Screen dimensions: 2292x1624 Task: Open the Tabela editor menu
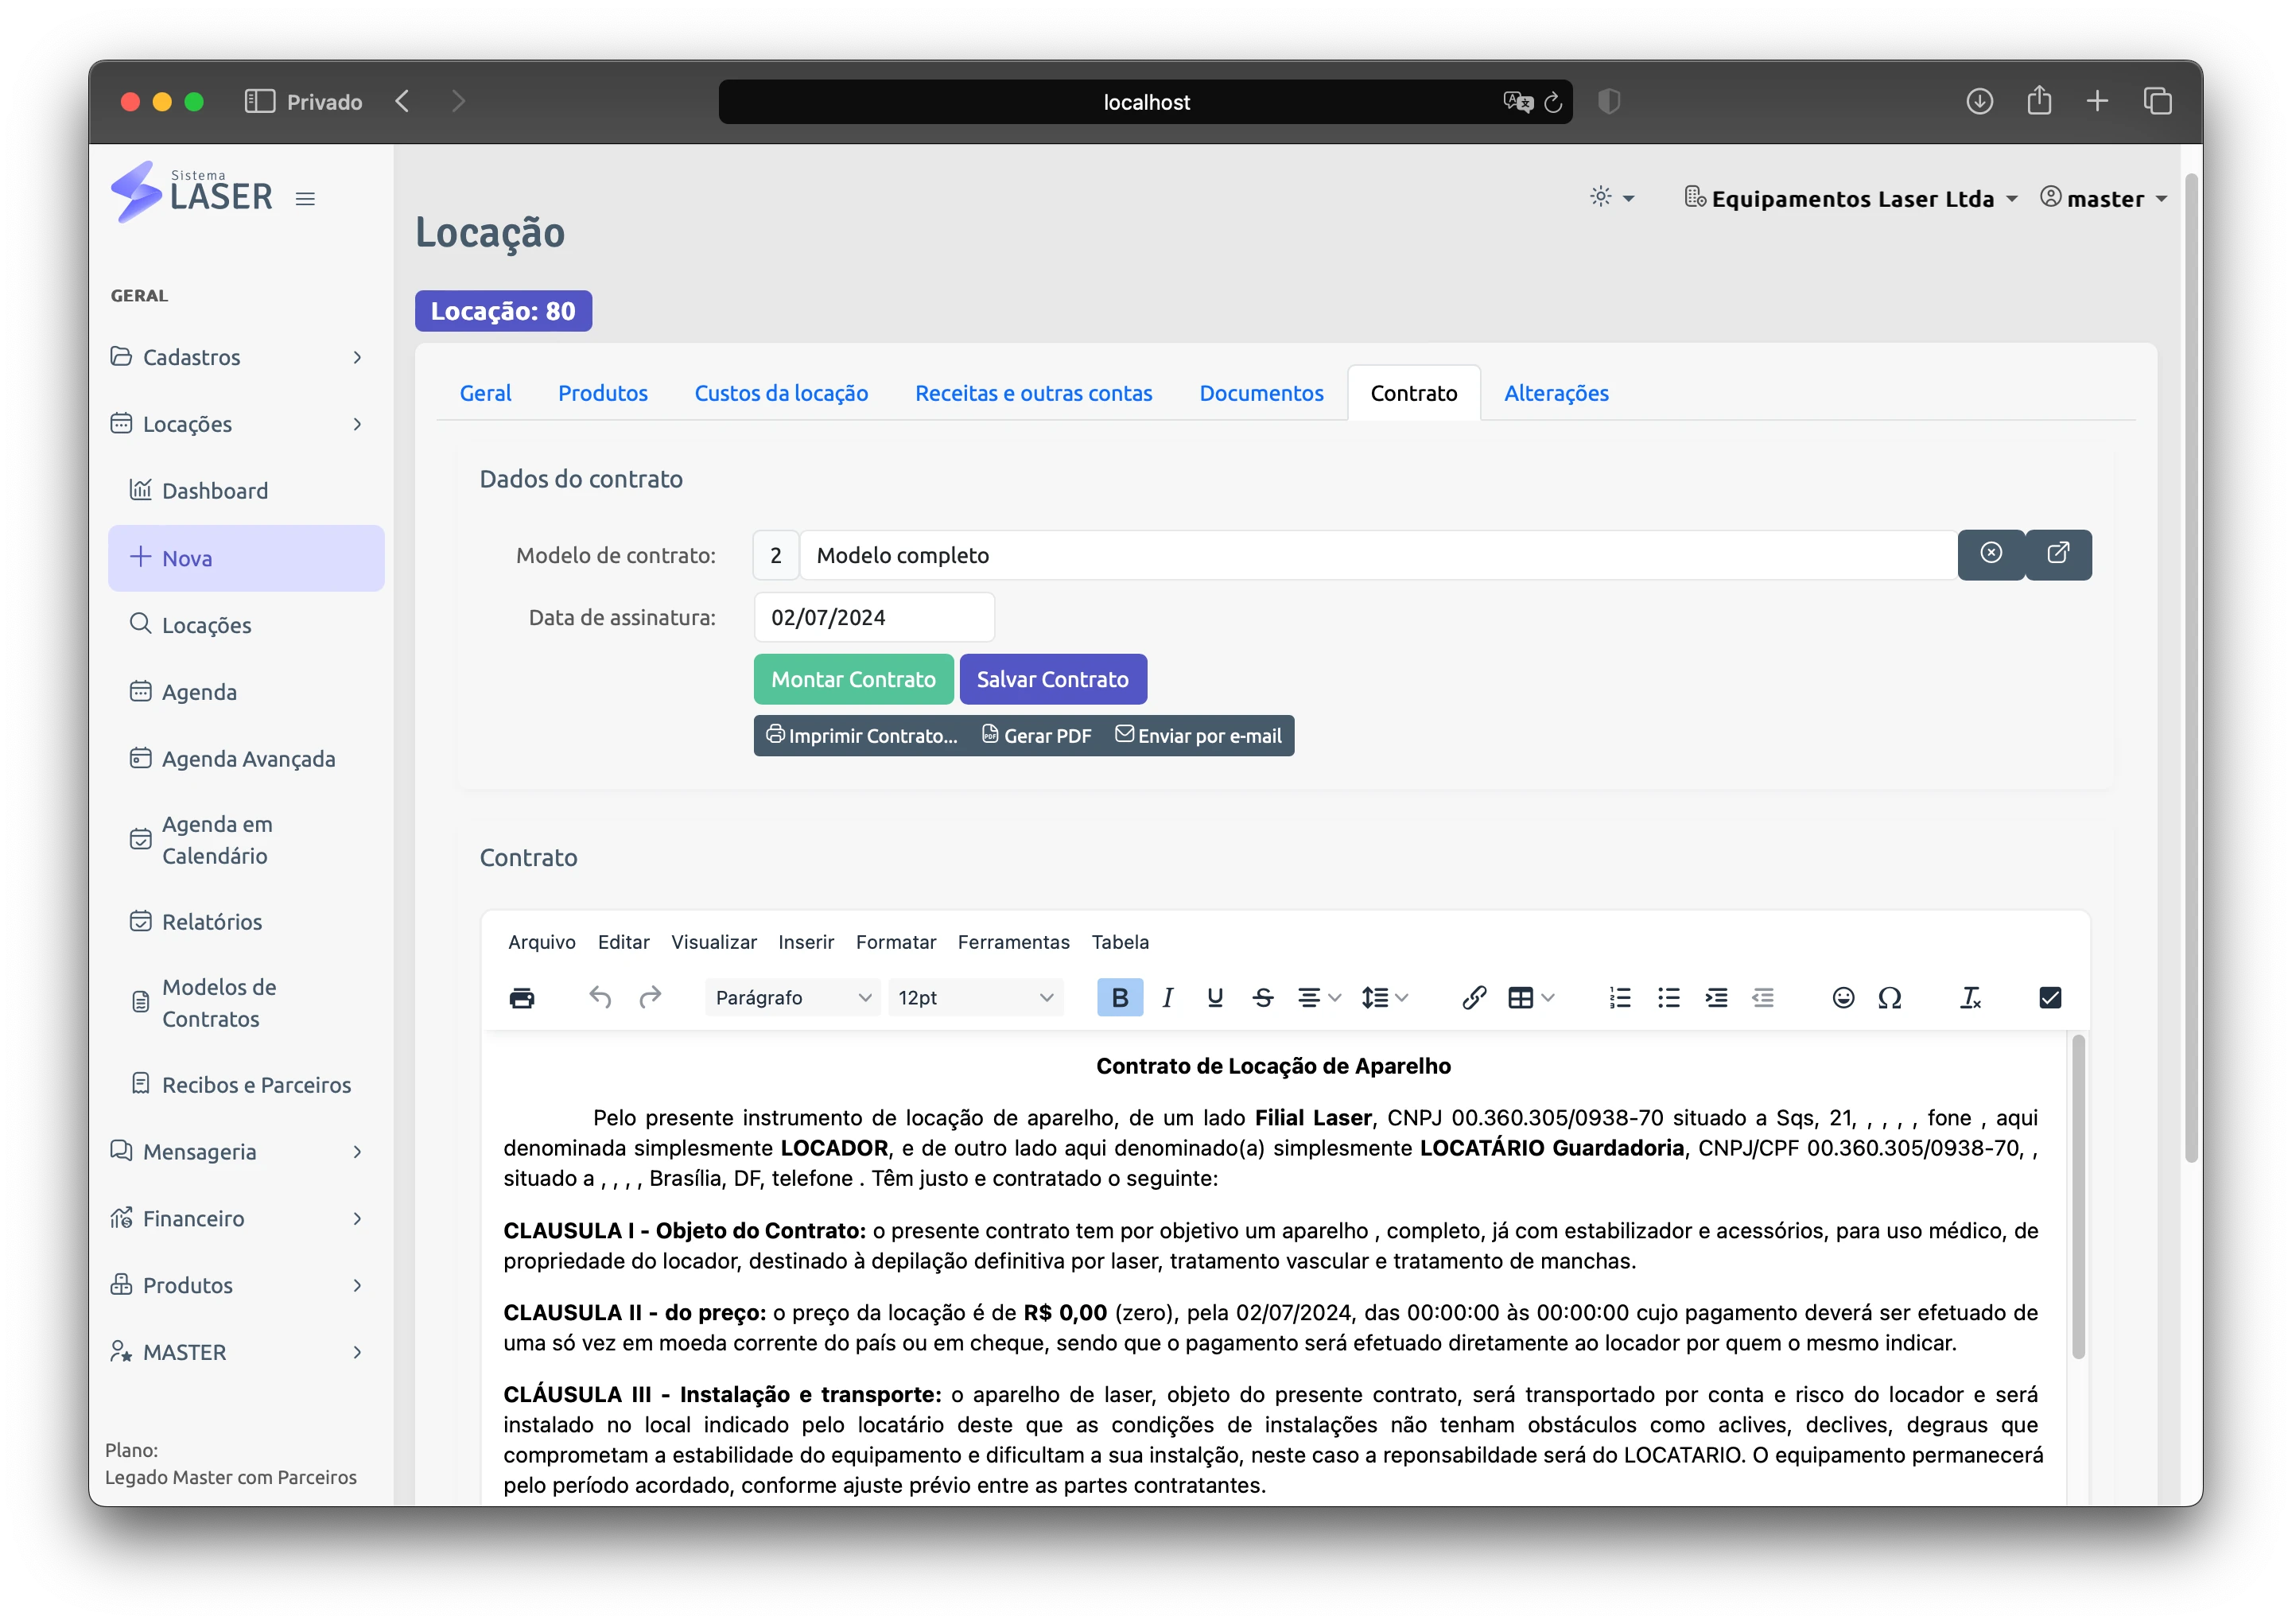[x=1120, y=942]
